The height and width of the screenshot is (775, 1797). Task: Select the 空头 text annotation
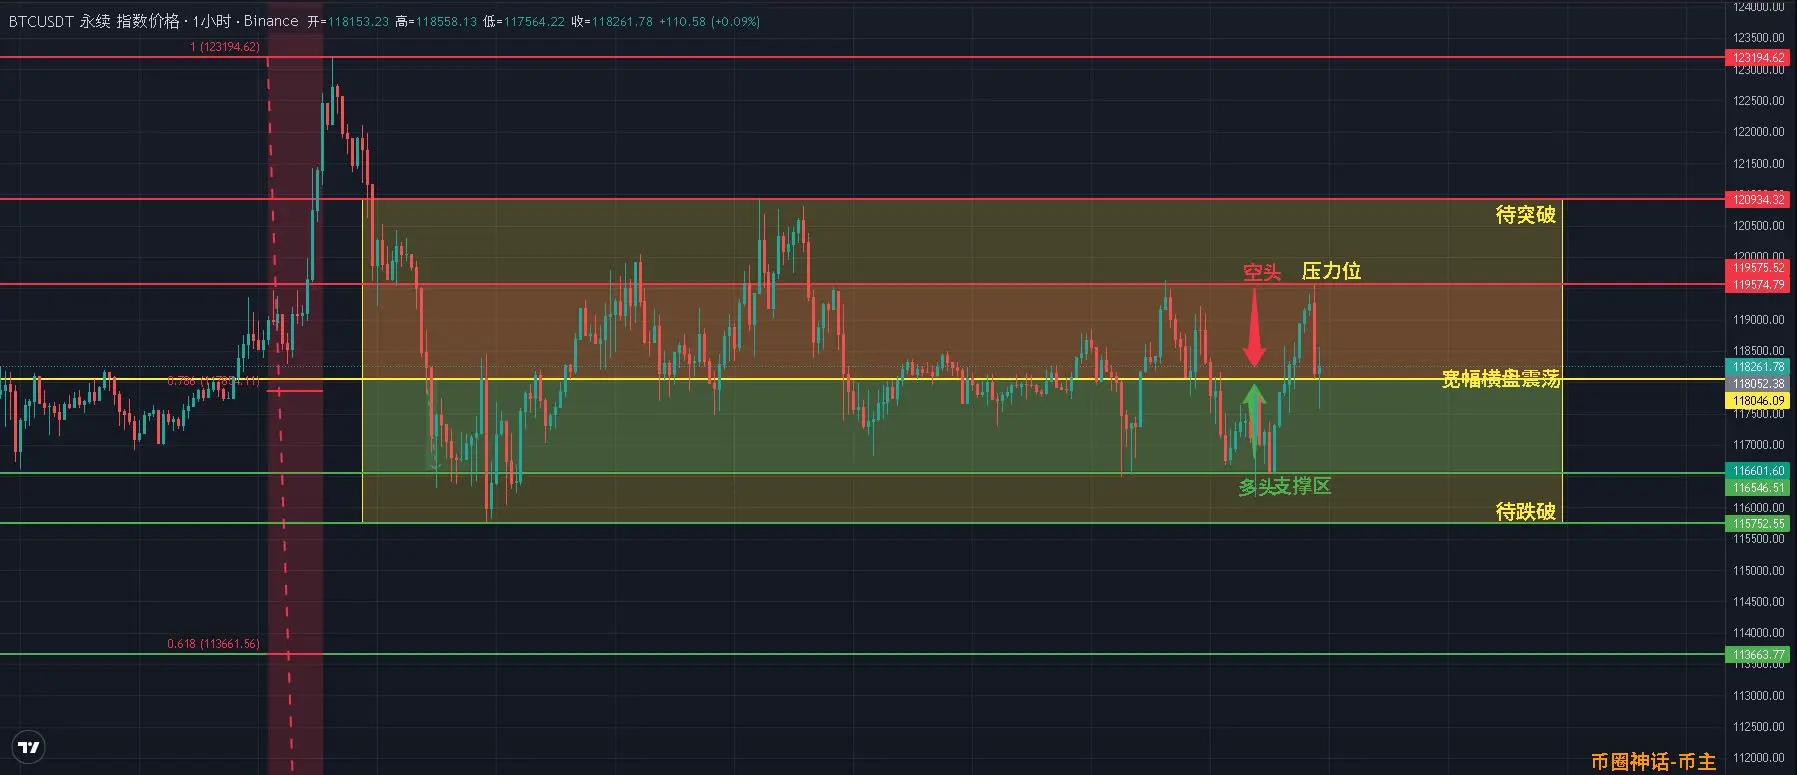click(1262, 272)
